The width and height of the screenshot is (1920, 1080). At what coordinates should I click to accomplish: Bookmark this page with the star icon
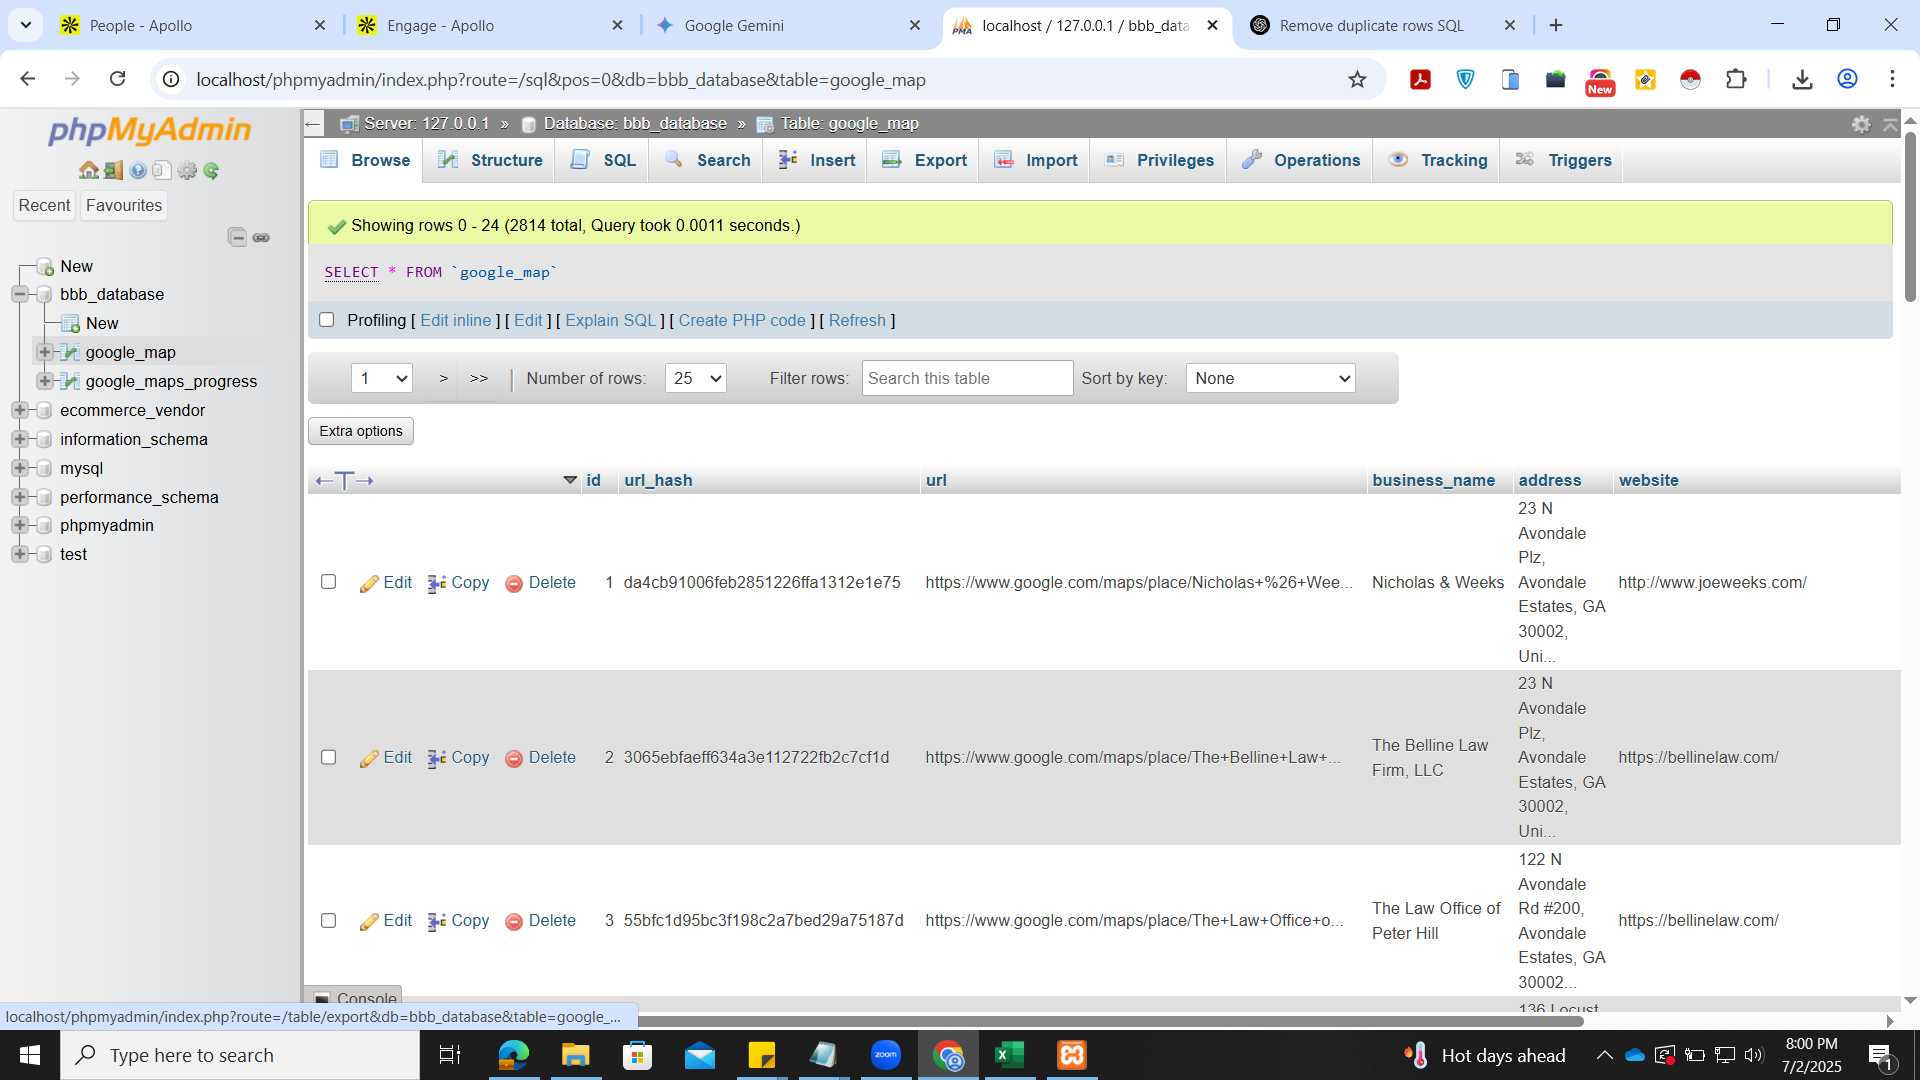point(1357,79)
